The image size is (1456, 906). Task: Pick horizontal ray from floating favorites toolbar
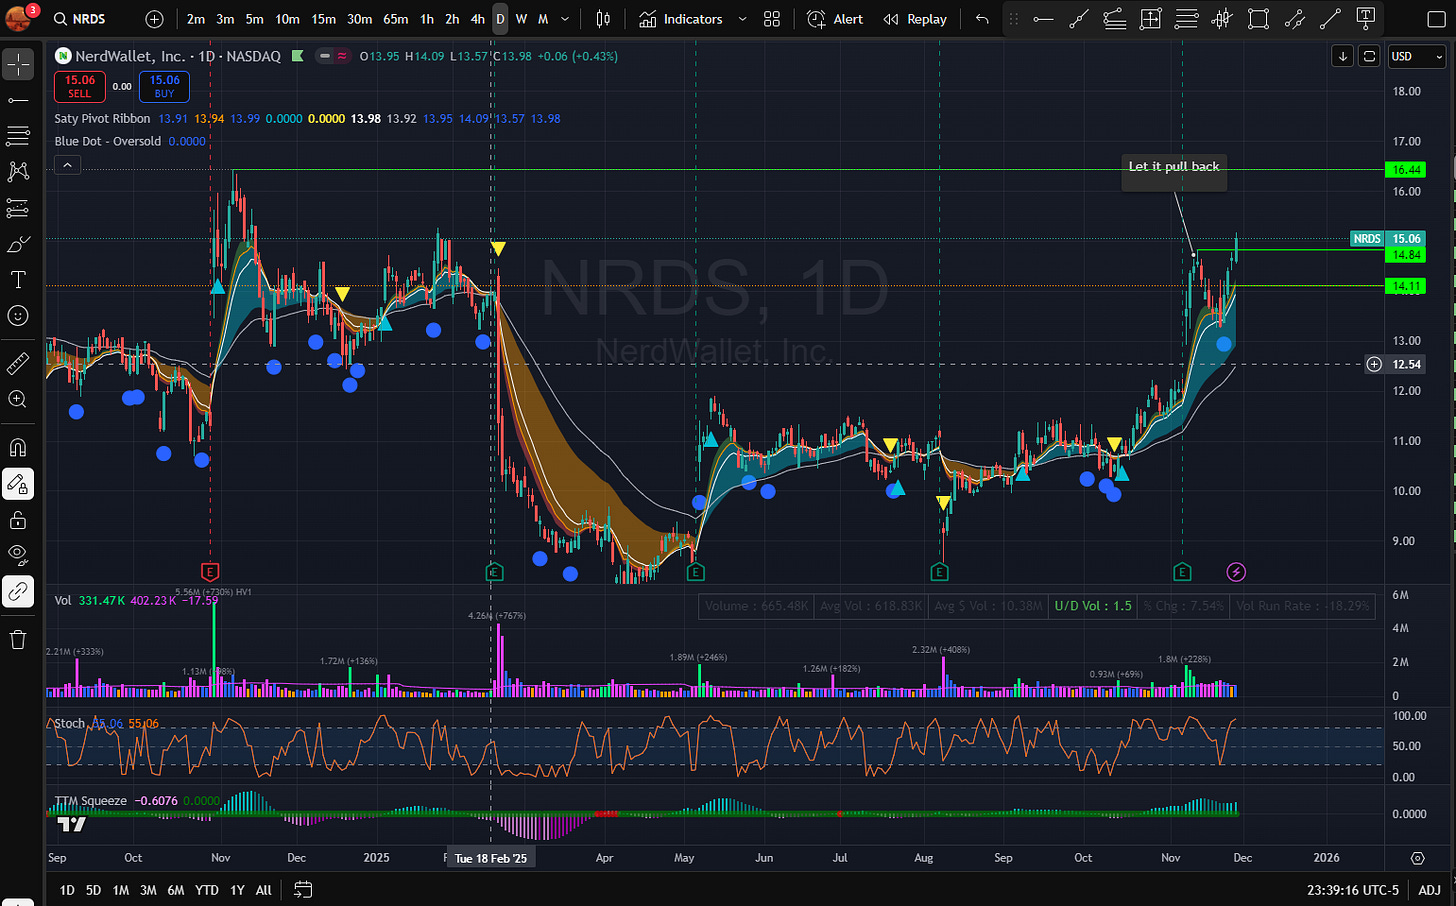1043,18
